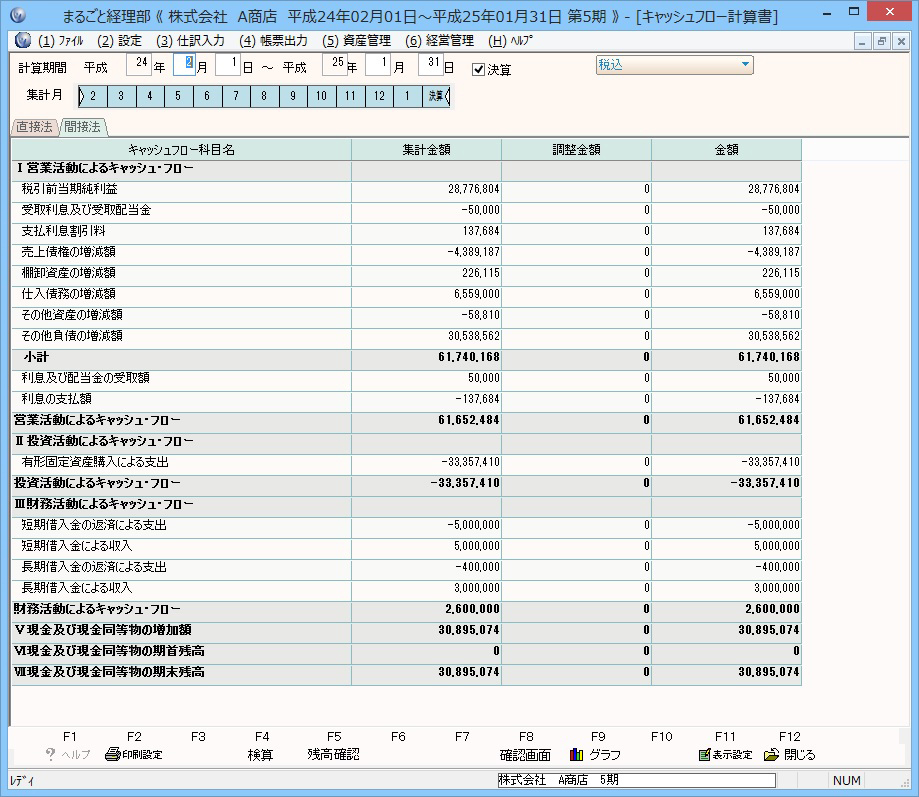Click the start year field showing 24
Image resolution: width=919 pixels, height=797 pixels.
click(x=139, y=64)
